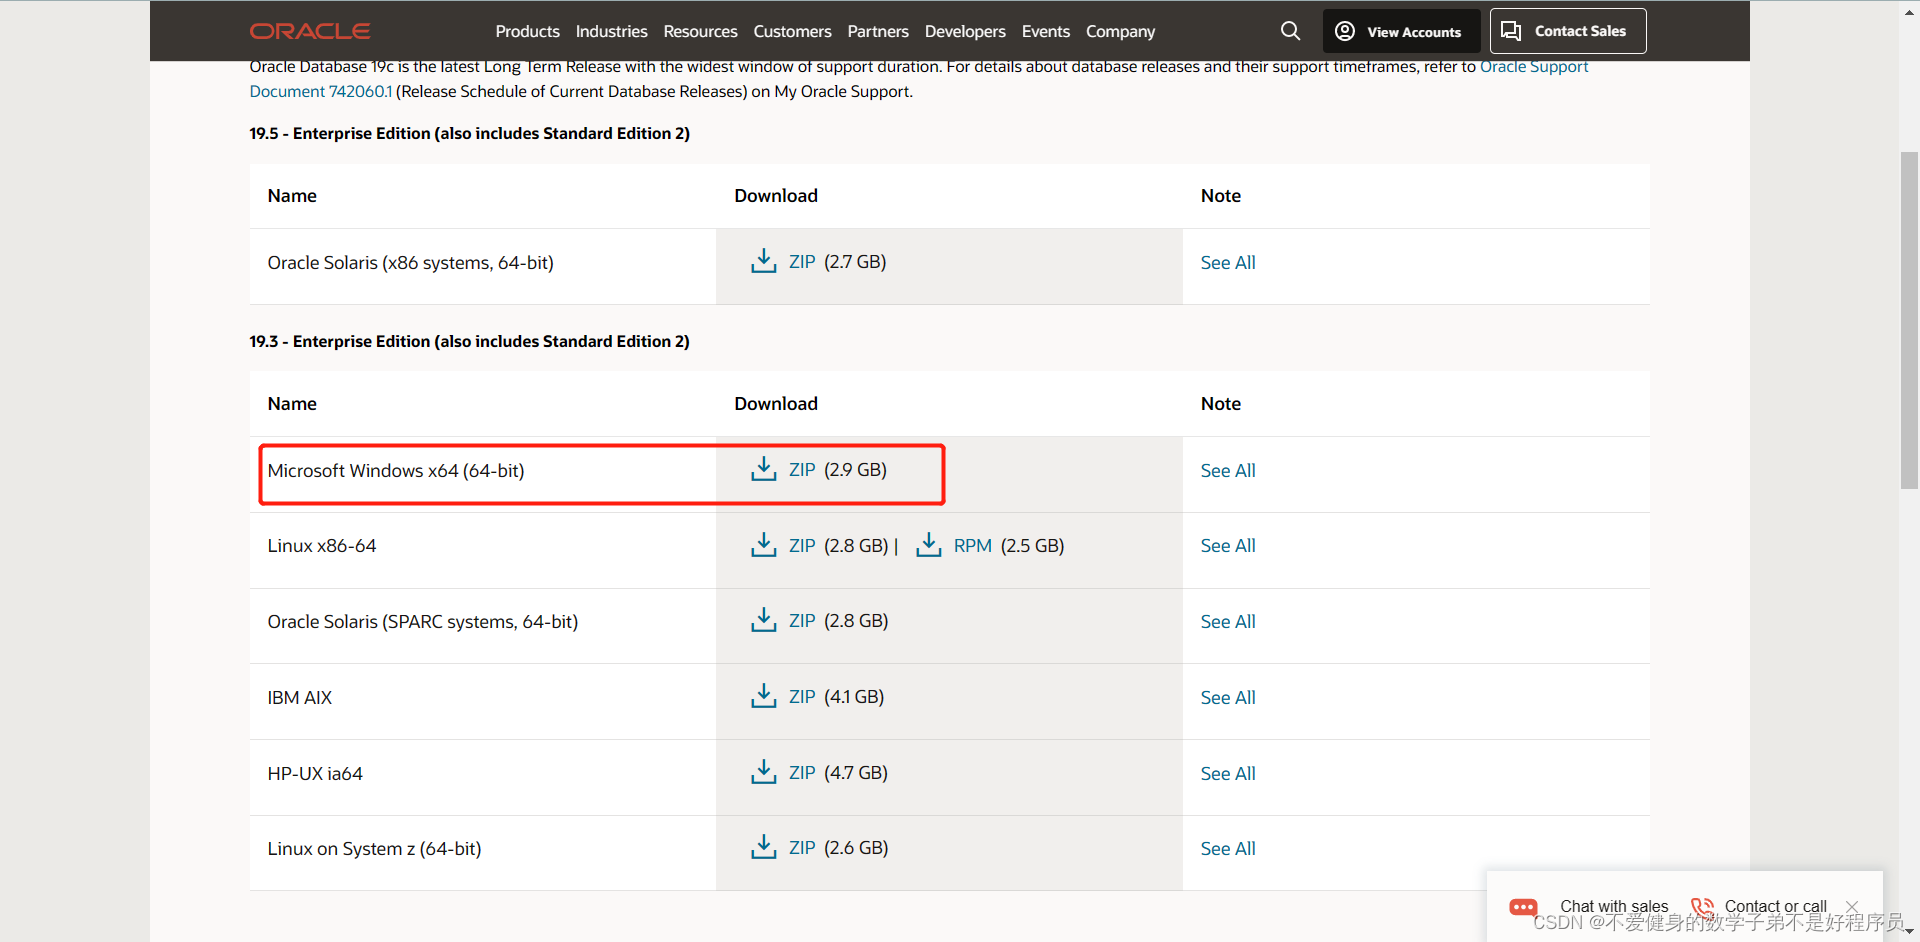Click the View Accounts button
This screenshot has height=942, width=1920.
point(1401,31)
